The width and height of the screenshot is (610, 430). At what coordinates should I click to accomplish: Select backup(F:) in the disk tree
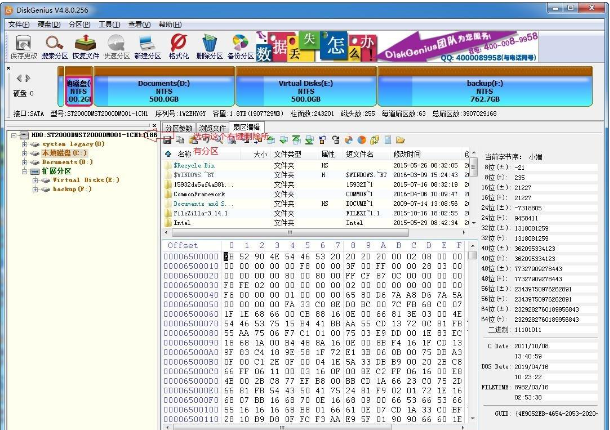tap(72, 189)
